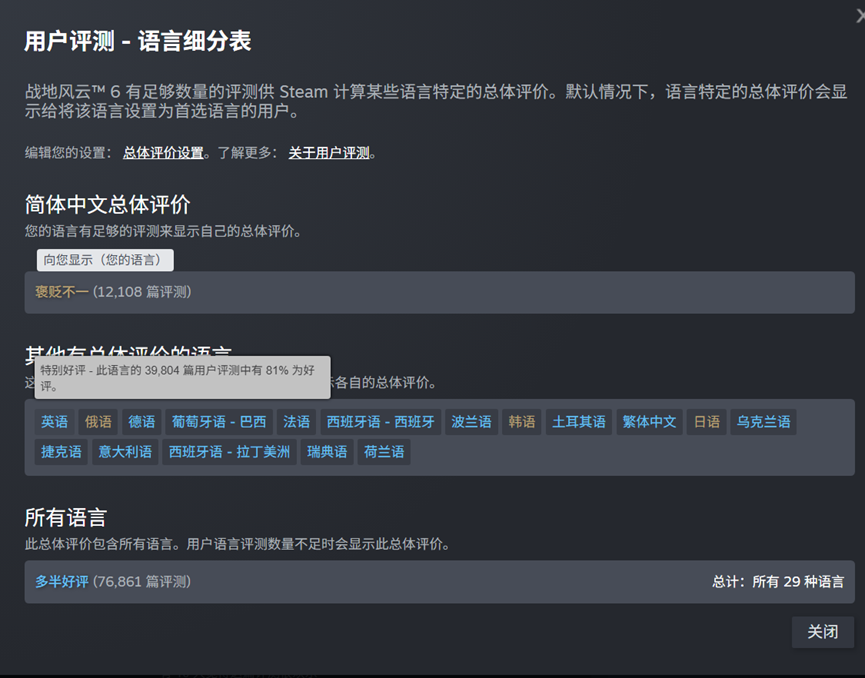
Task: Pick the 葡萄牙语 - 巴西 language tag
Action: (x=218, y=422)
